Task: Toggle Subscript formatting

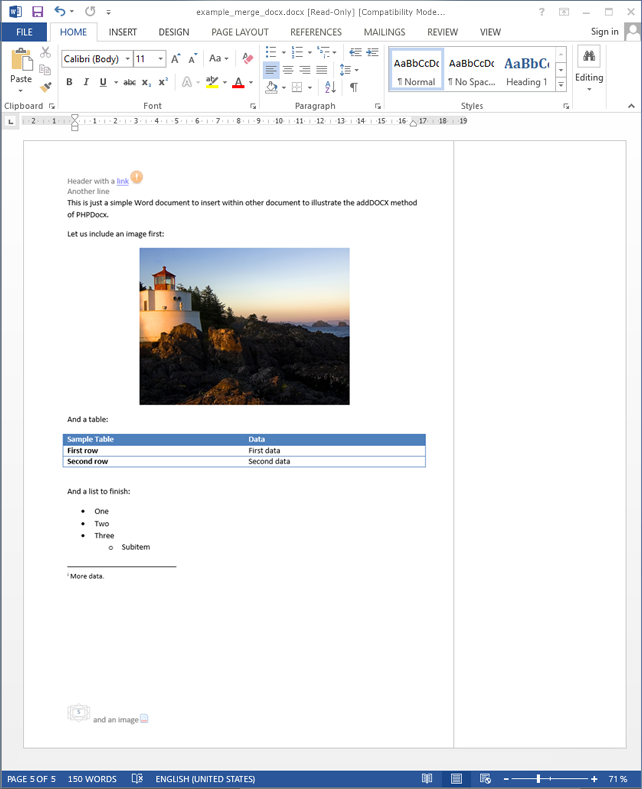Action: click(146, 82)
